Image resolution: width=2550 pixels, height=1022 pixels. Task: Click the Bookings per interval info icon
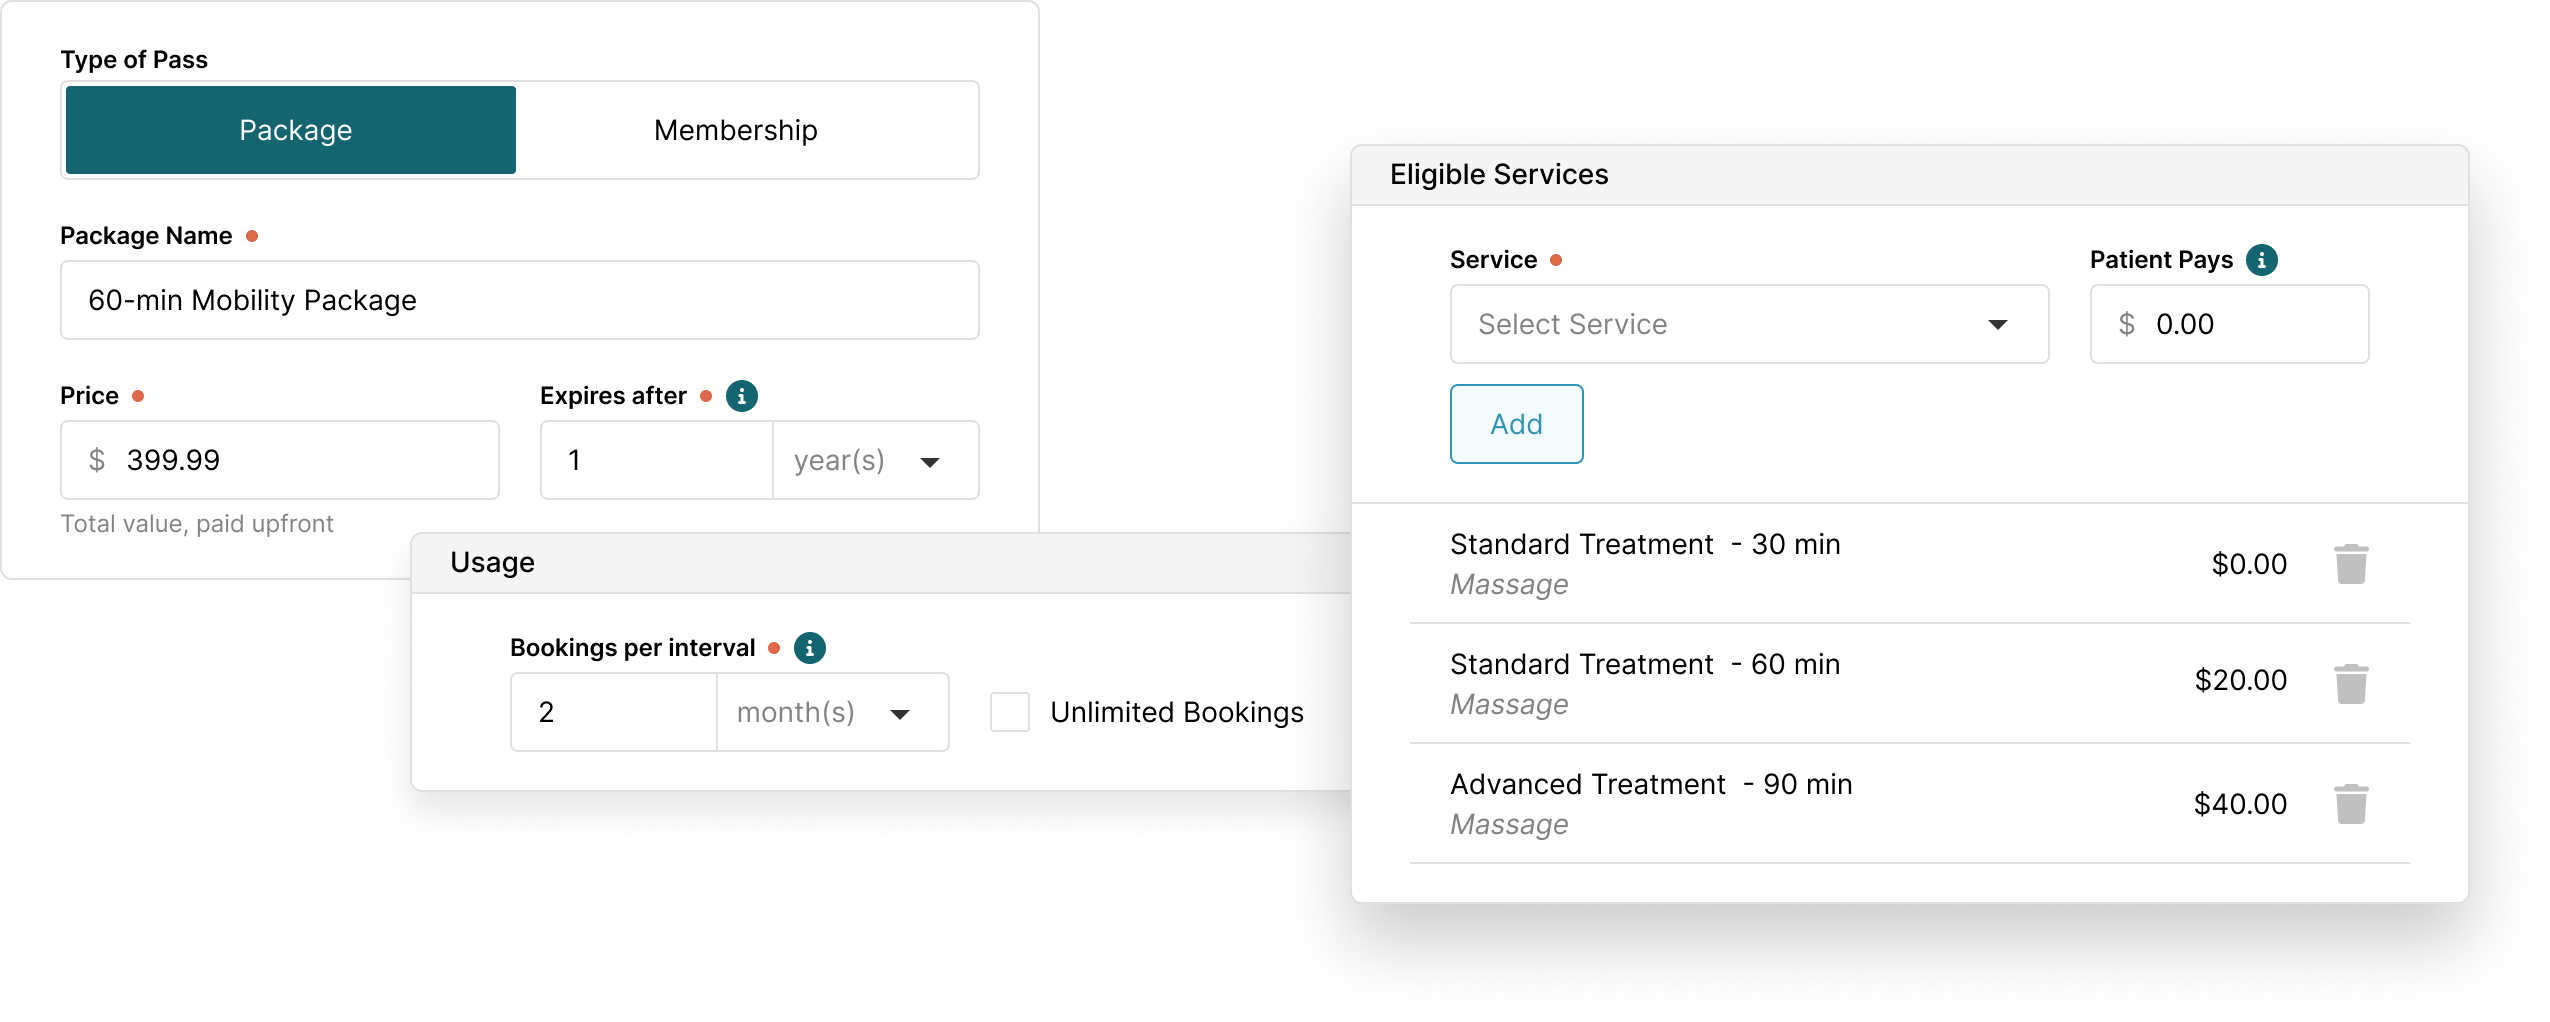pos(810,648)
